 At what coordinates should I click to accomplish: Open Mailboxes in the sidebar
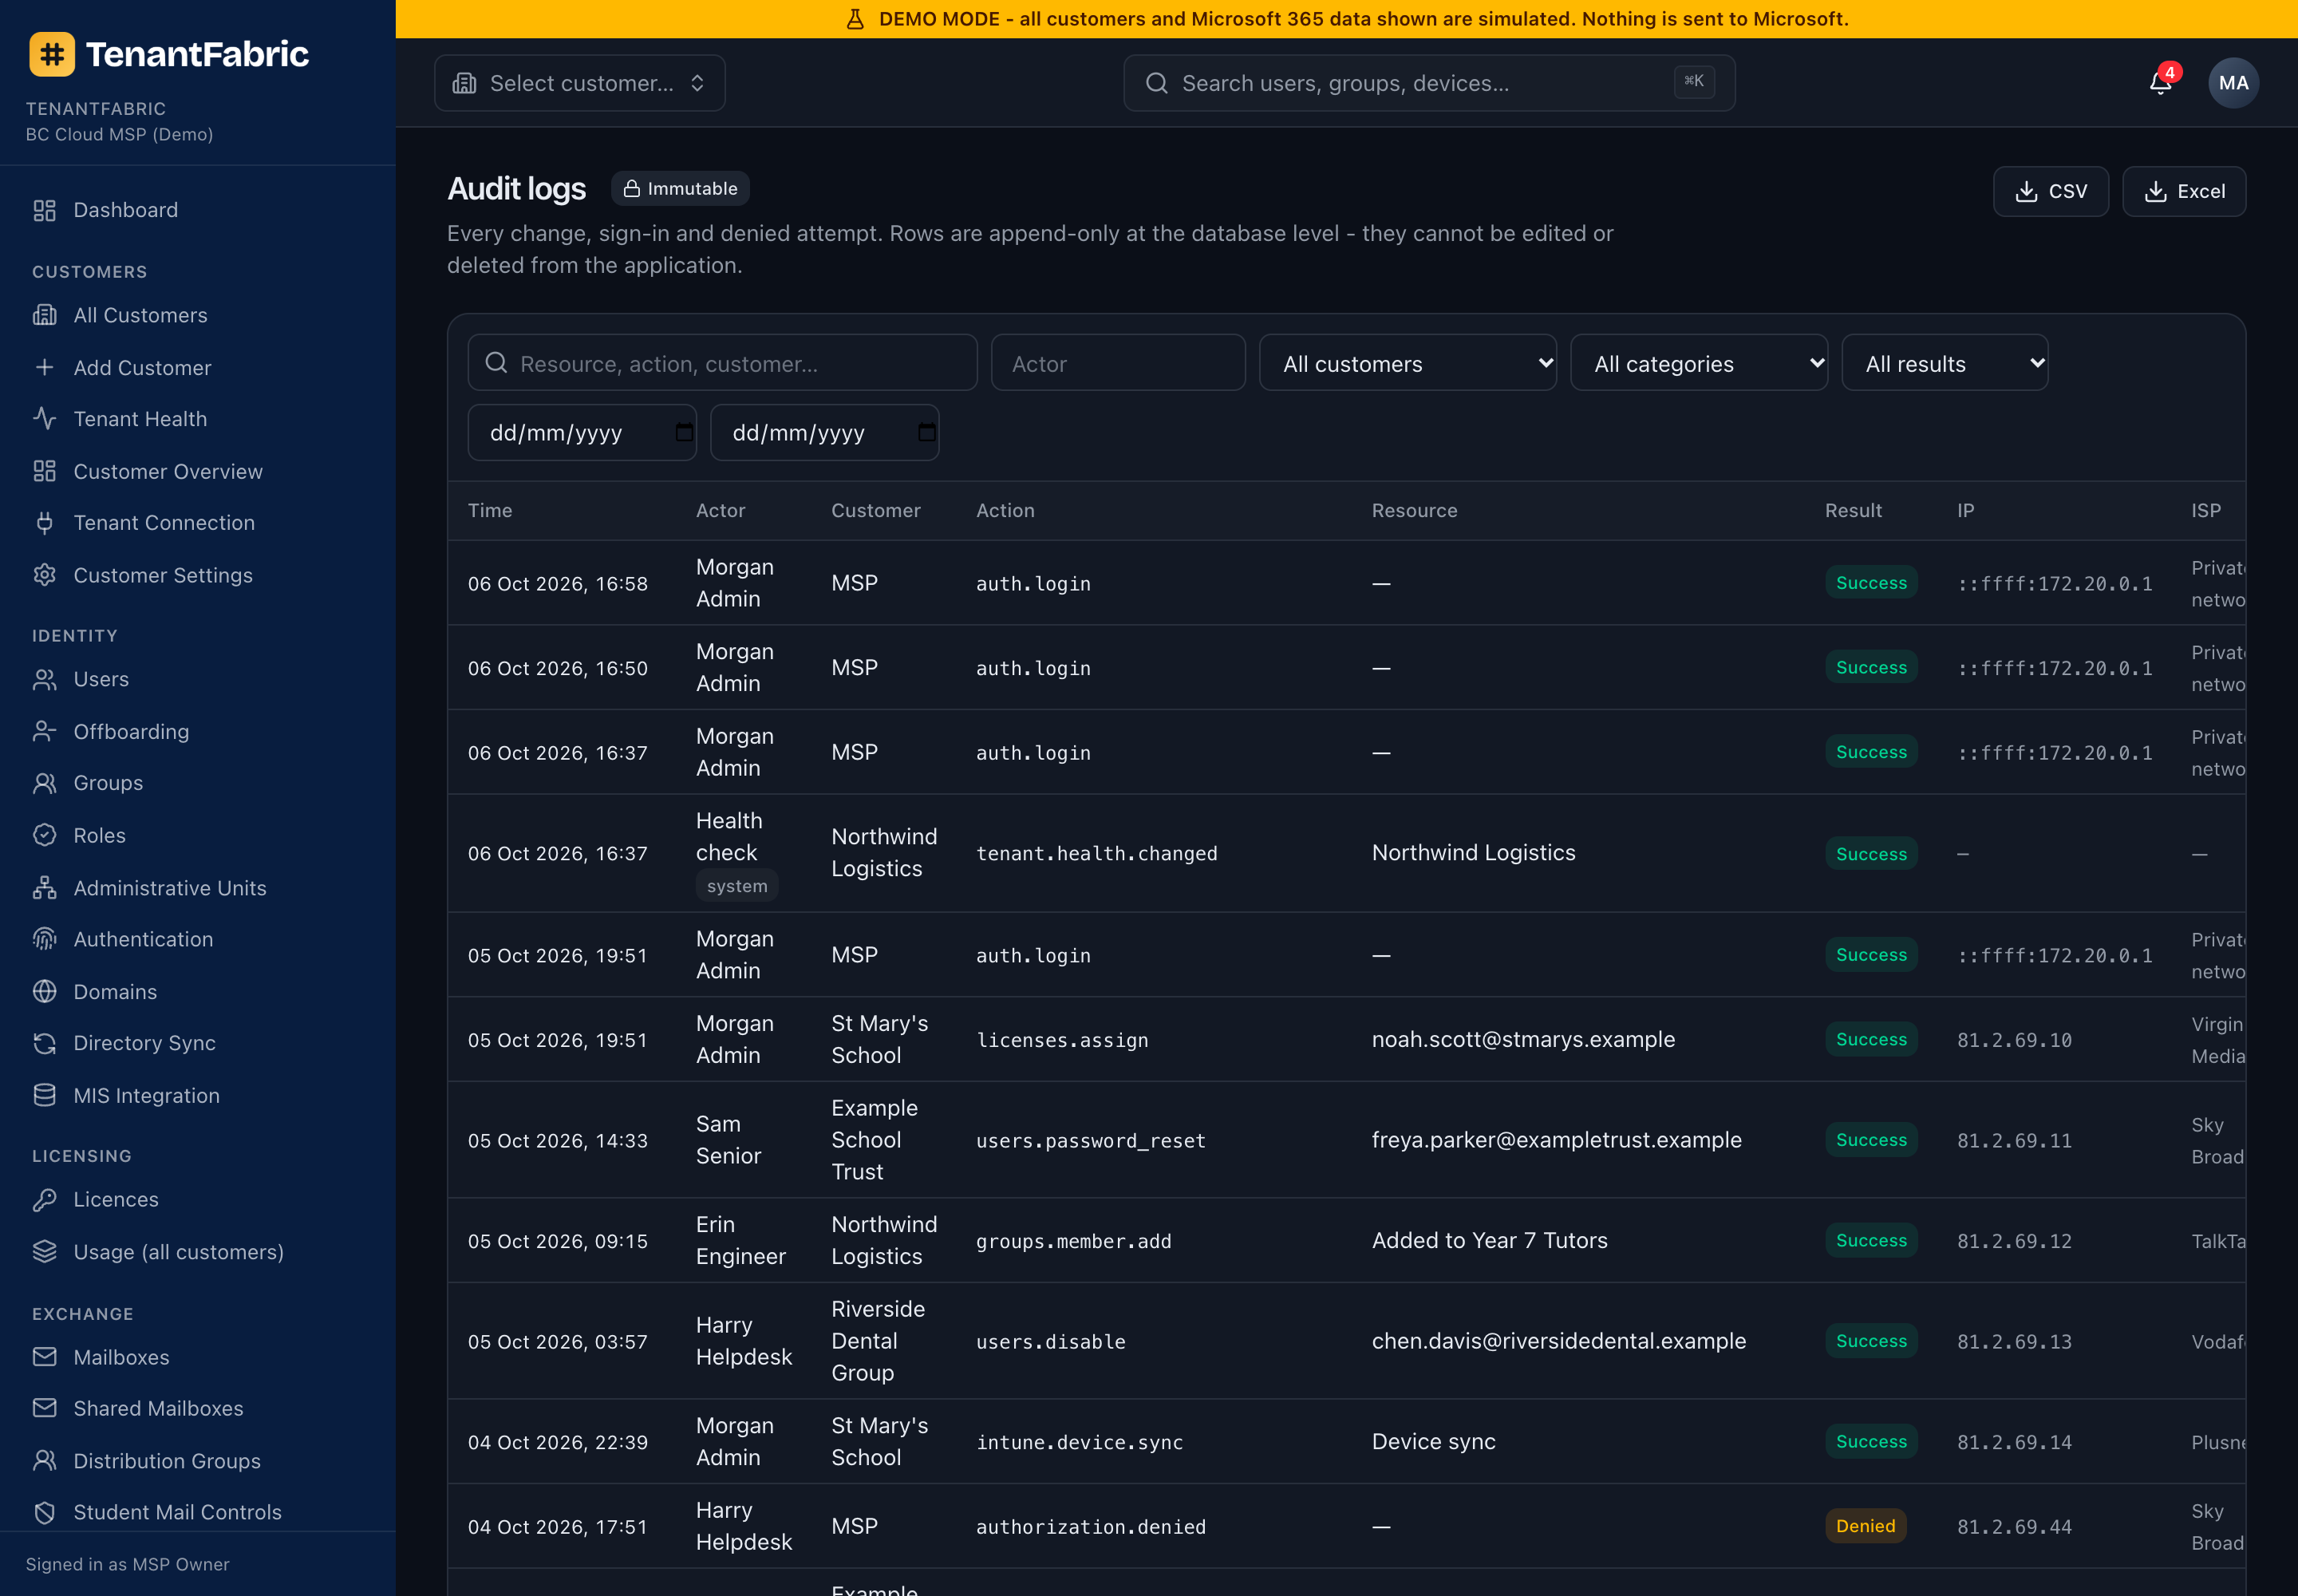point(121,1357)
